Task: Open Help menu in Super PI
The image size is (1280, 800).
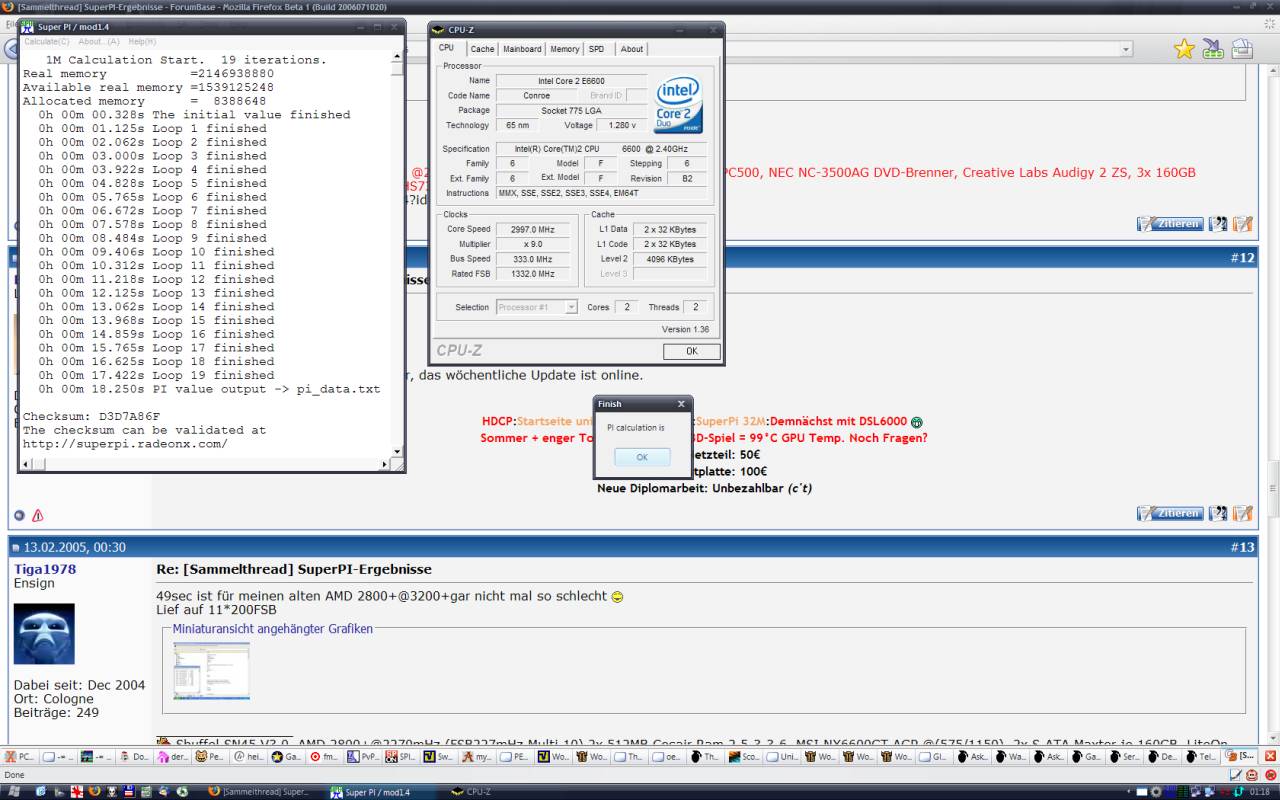Action: [142, 42]
